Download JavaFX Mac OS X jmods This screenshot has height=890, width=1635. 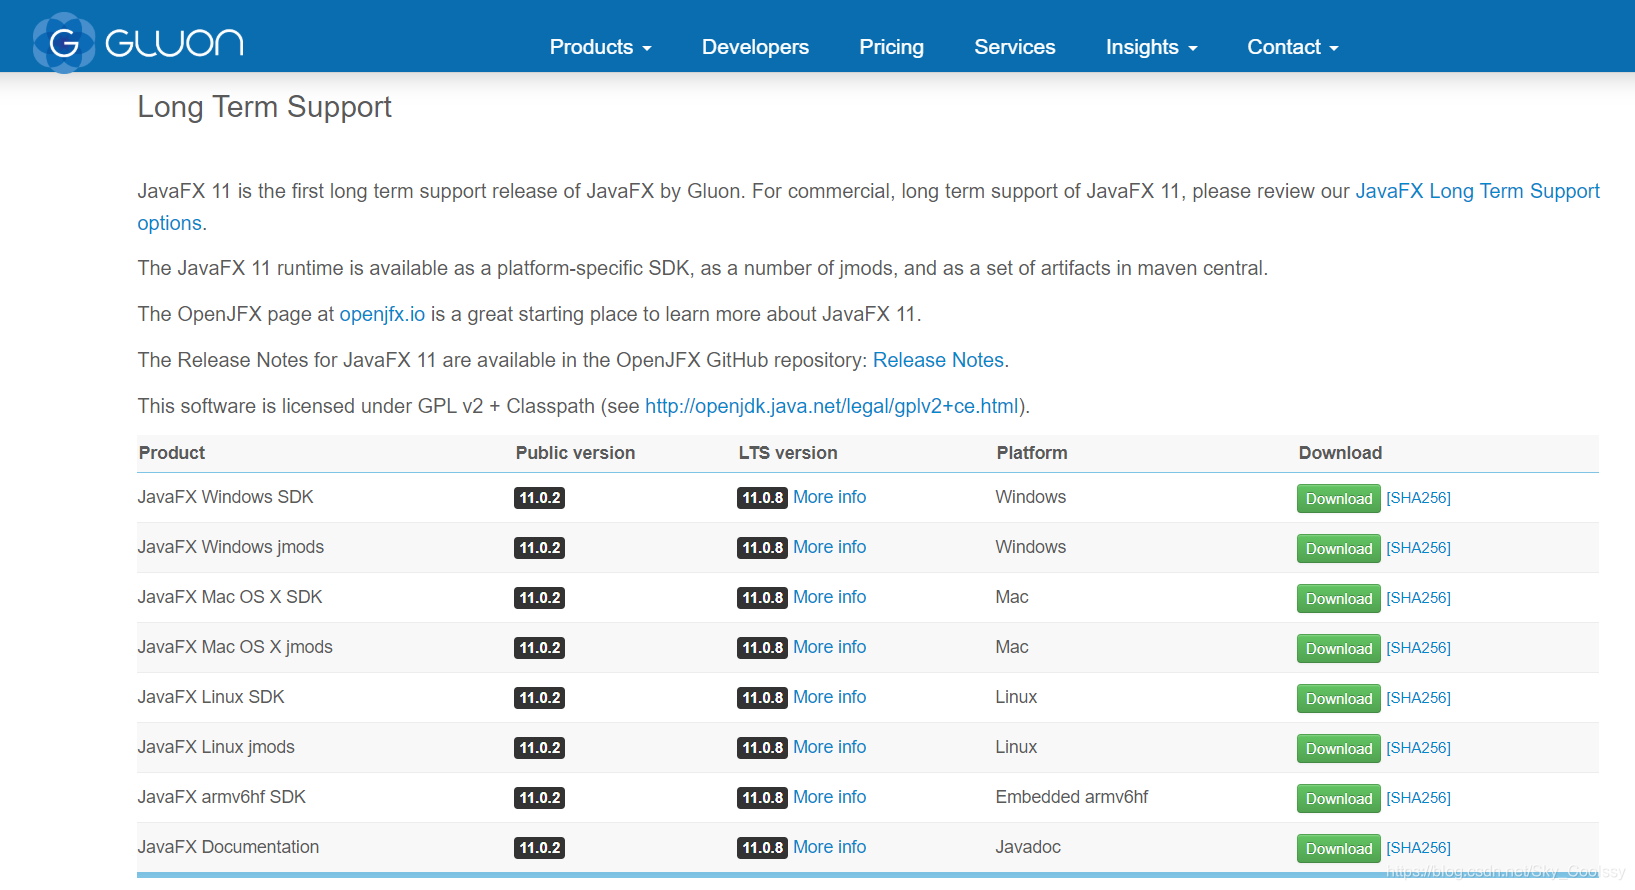tap(1338, 648)
